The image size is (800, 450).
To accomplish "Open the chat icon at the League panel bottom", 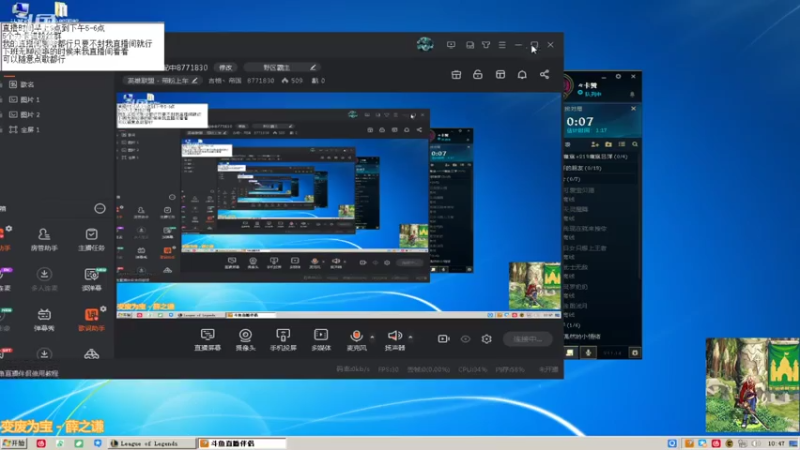I will coord(570,353).
